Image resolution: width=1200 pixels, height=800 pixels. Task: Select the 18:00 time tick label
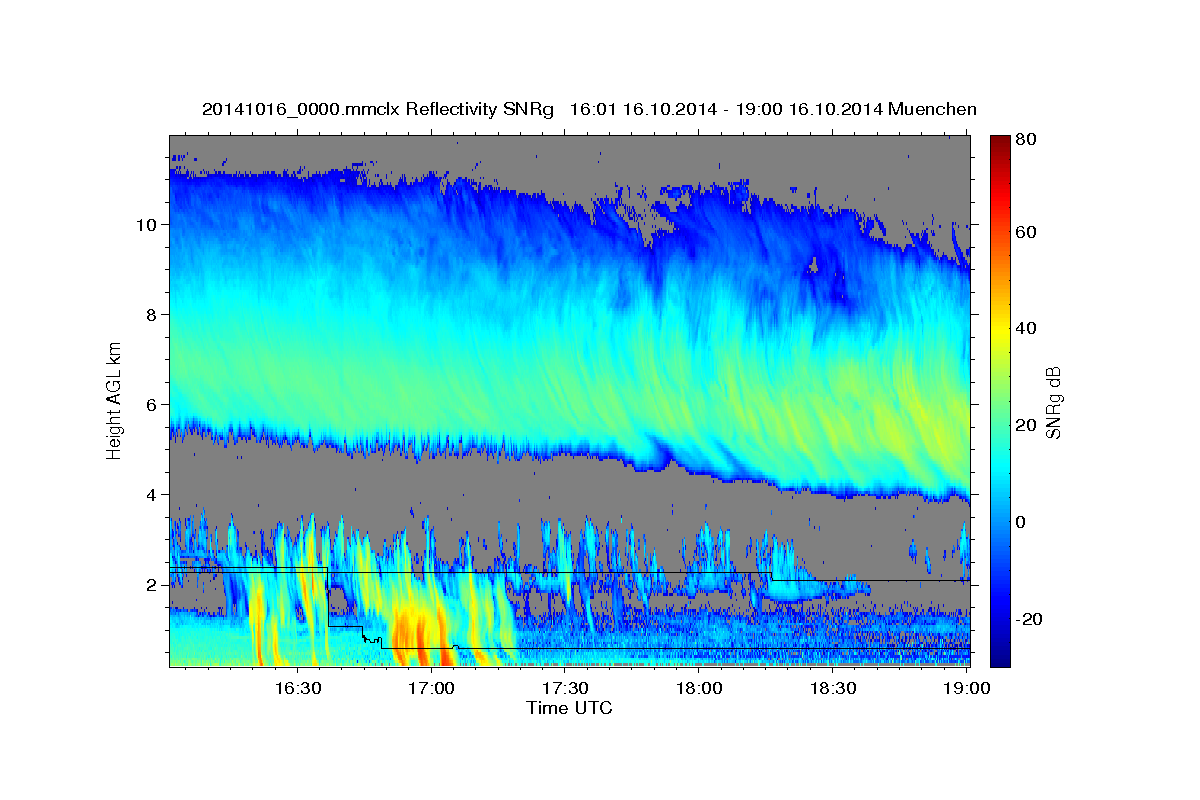(x=699, y=688)
